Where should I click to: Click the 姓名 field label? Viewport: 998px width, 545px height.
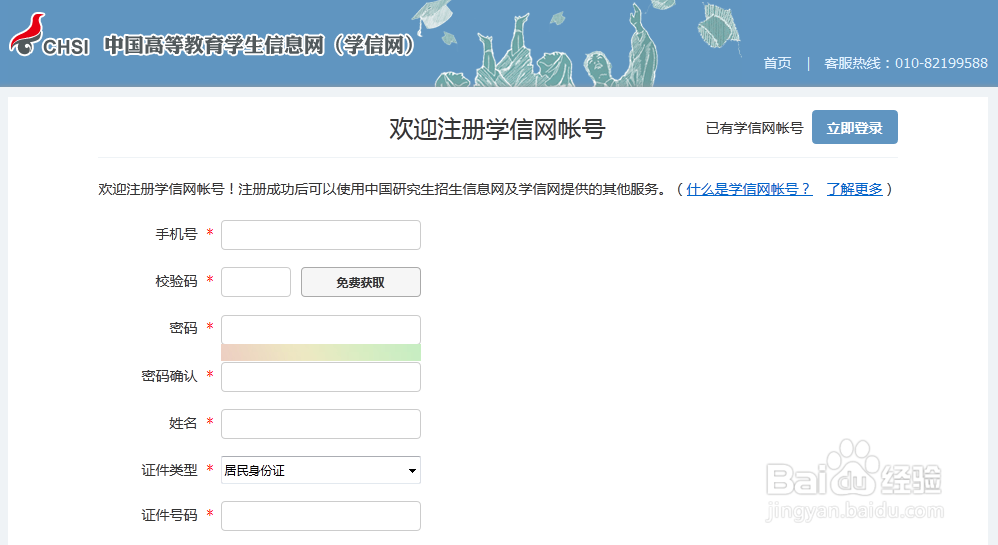(183, 423)
